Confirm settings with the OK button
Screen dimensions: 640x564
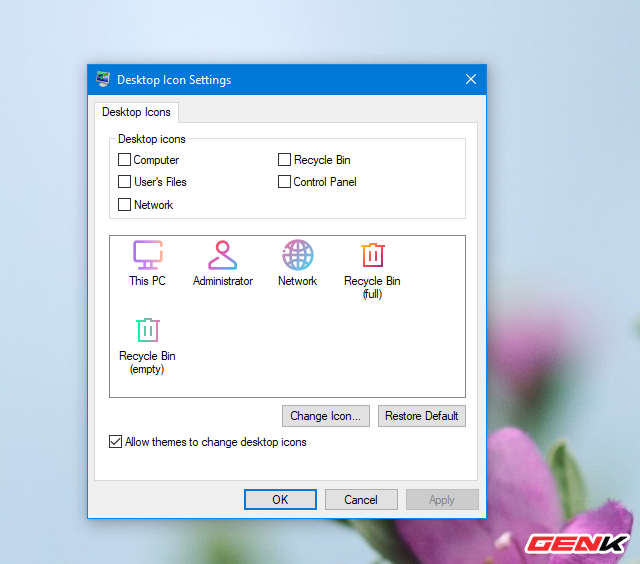280,500
